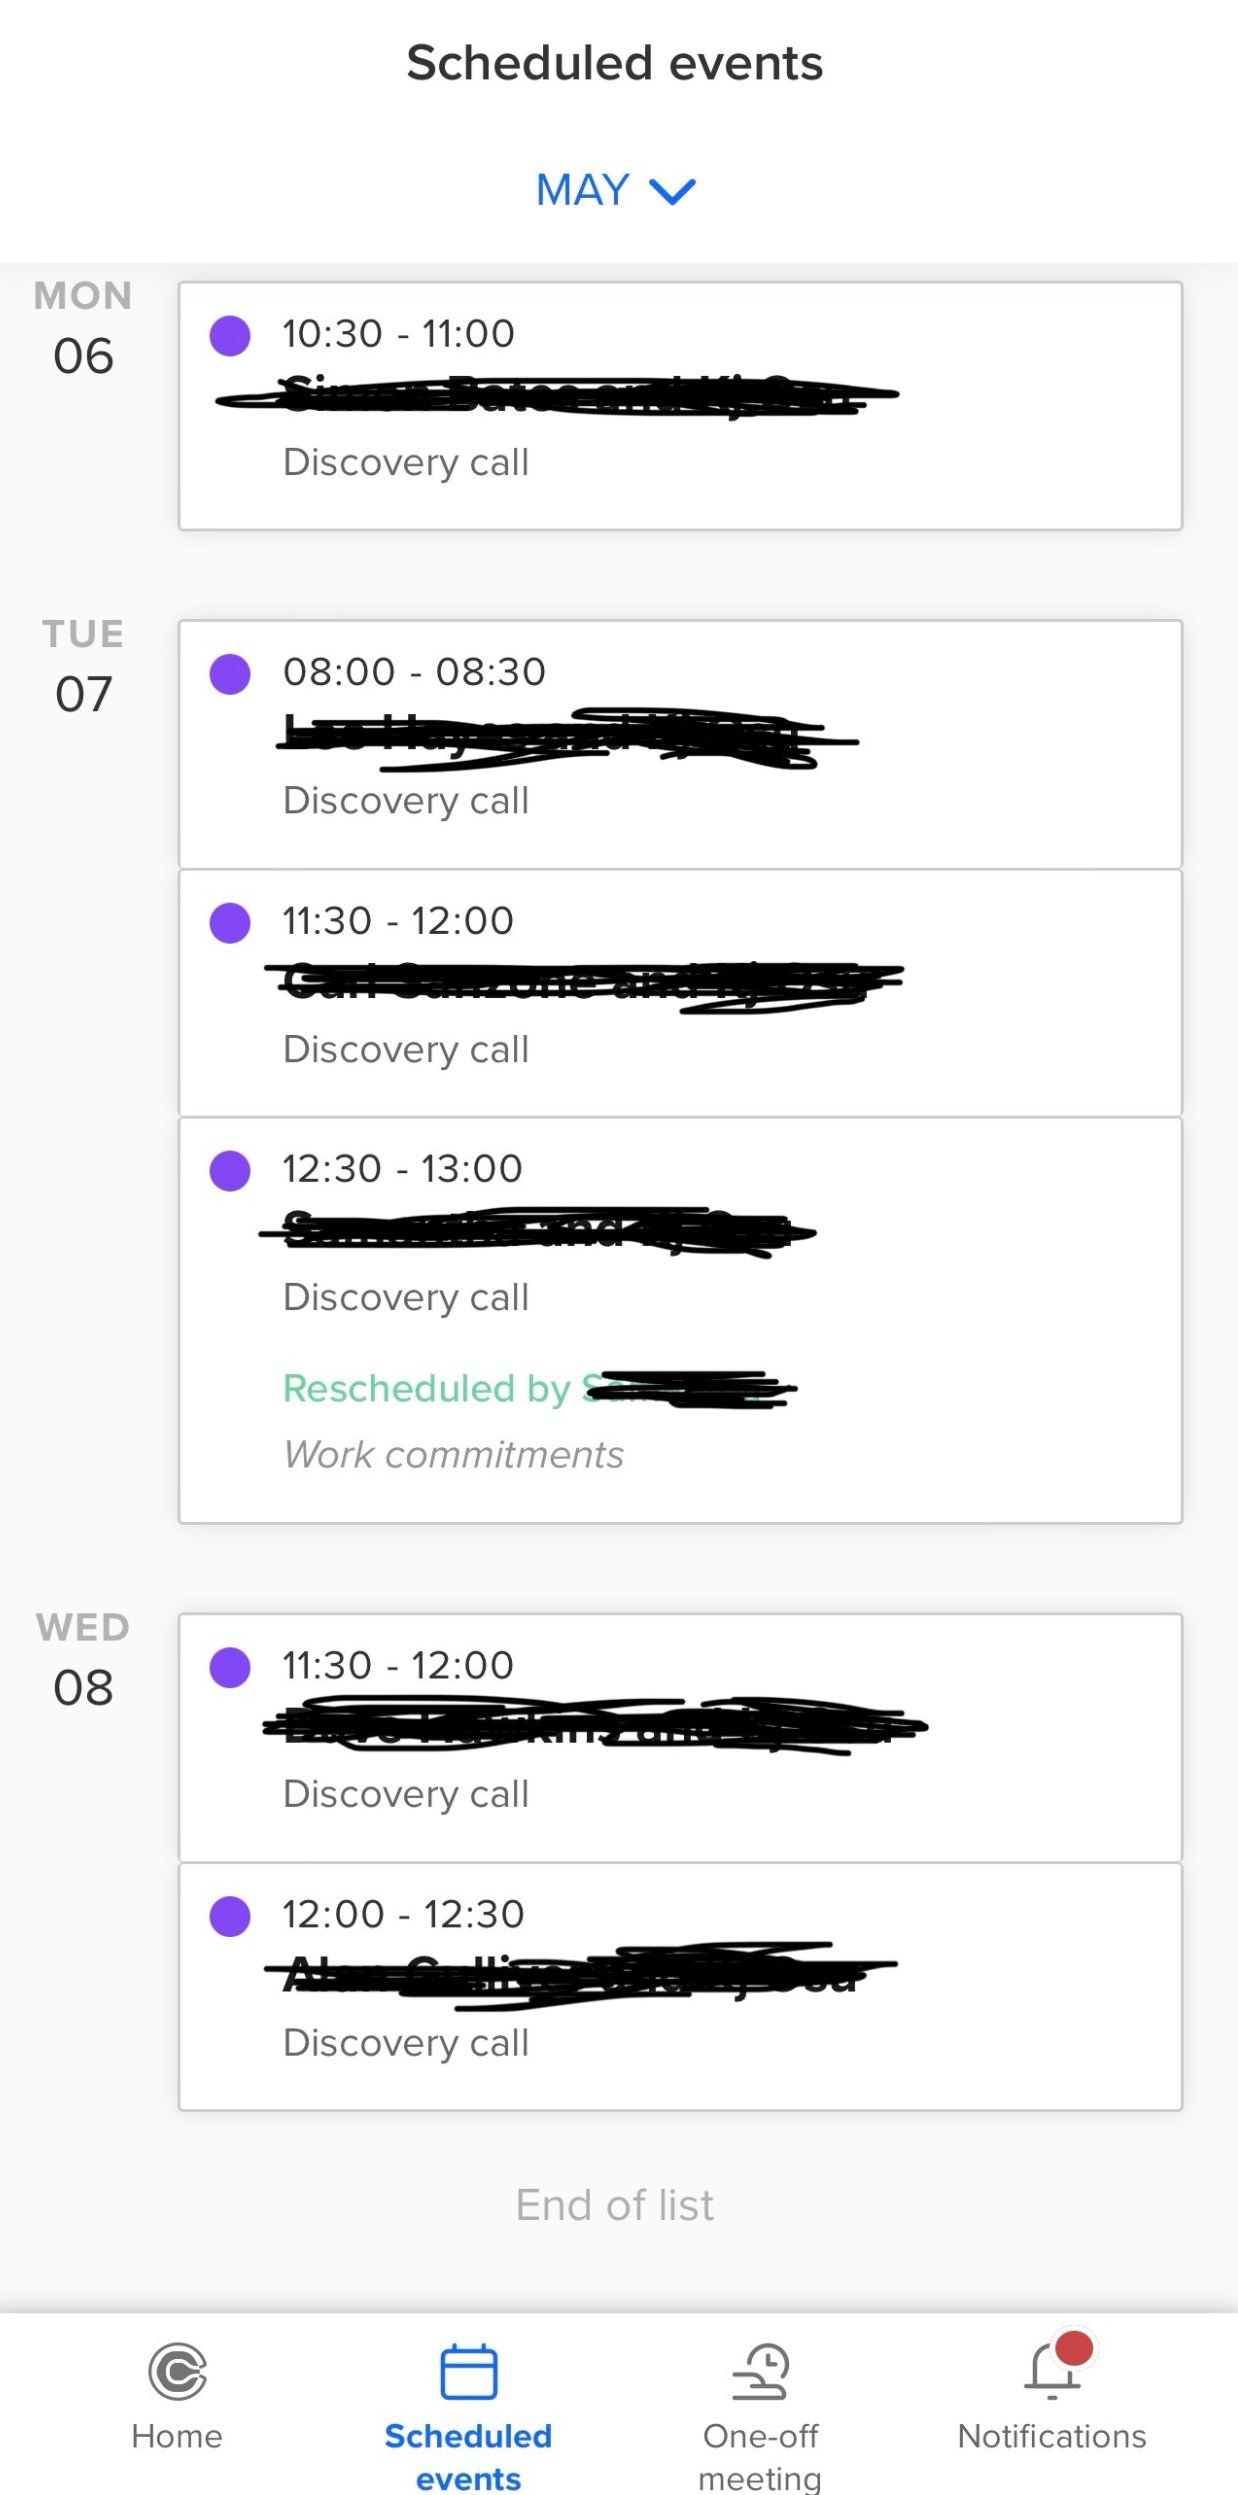Open Monday 10:30 - 11:00 Discovery call
The width and height of the screenshot is (1238, 2495).
coord(680,406)
